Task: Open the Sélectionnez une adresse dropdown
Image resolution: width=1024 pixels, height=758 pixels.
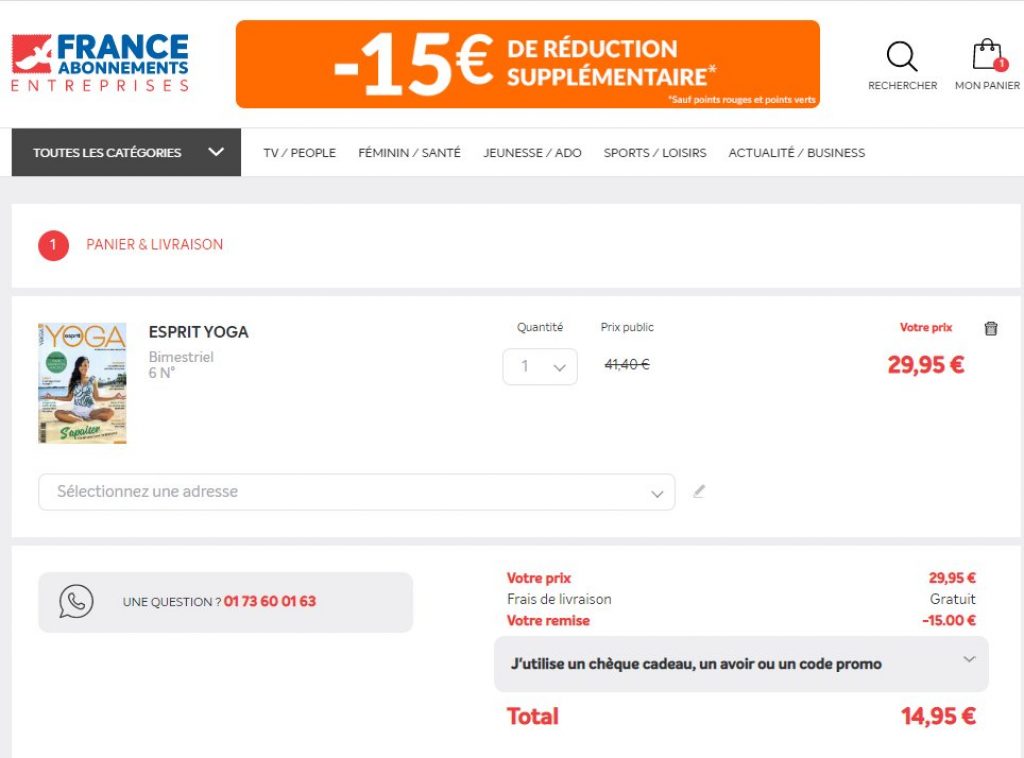Action: (356, 492)
